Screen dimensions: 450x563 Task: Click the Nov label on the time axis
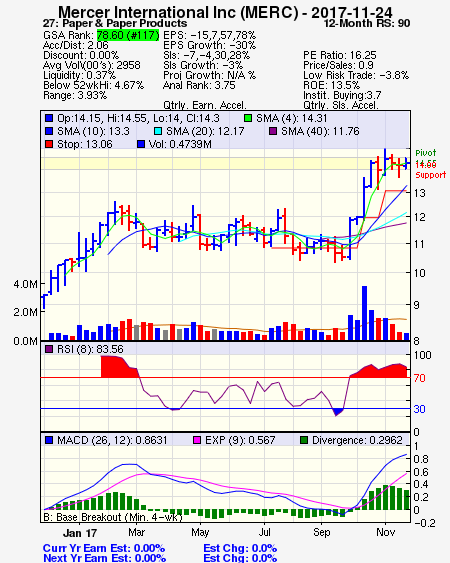tap(385, 532)
